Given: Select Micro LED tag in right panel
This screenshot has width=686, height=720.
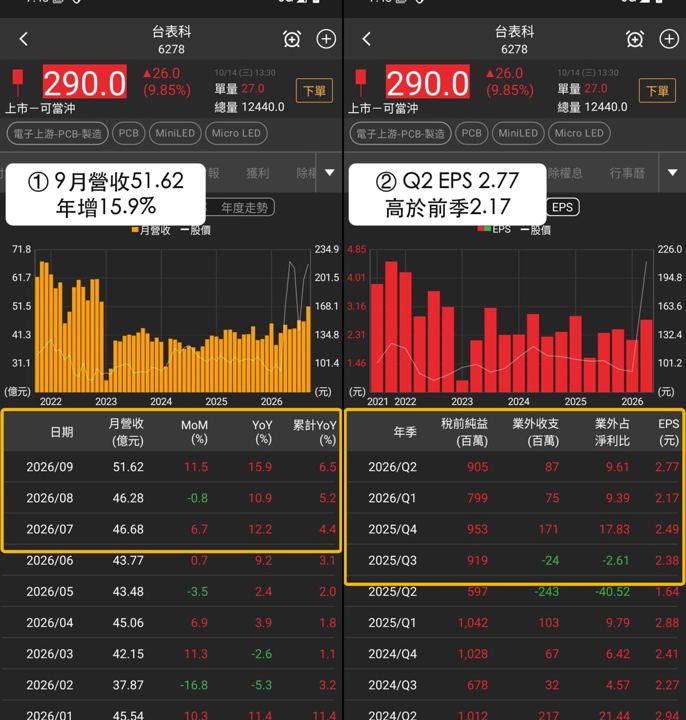Looking at the screenshot, I should 579,134.
